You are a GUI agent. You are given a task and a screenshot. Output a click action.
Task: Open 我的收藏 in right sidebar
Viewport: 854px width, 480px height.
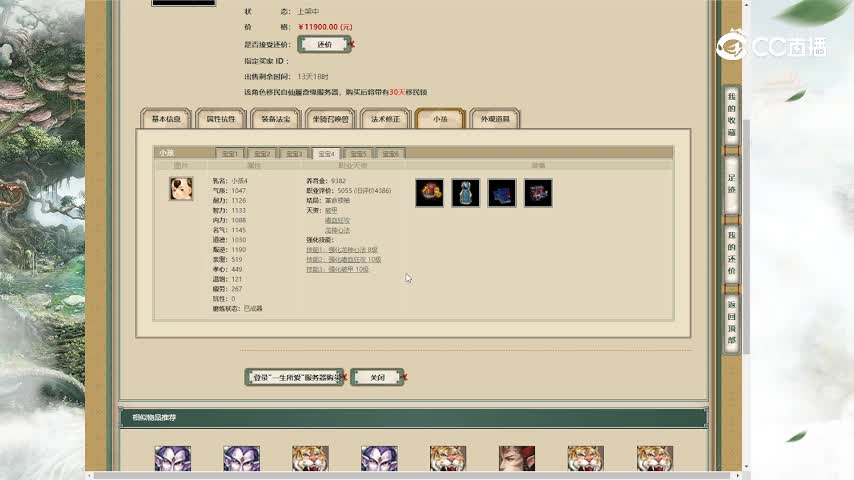pyautogui.click(x=731, y=114)
